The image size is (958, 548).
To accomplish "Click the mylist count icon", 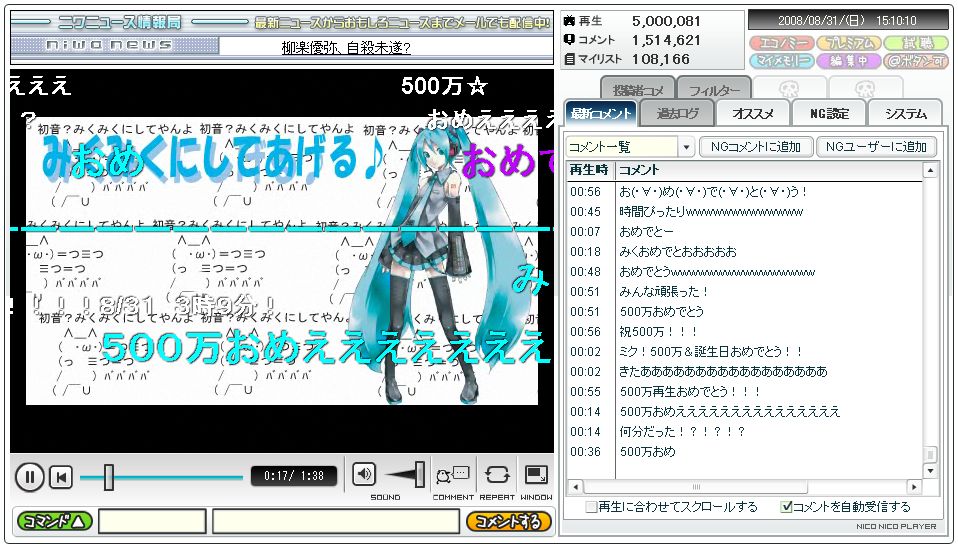I will pyautogui.click(x=569, y=59).
